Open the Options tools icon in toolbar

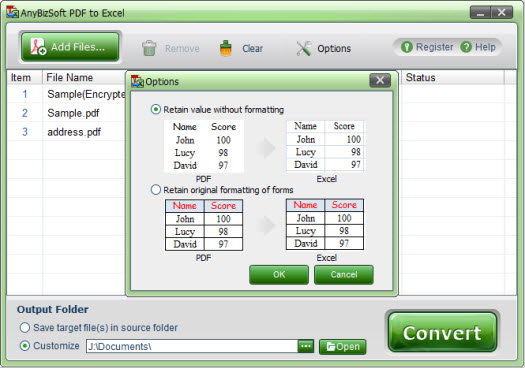point(304,49)
